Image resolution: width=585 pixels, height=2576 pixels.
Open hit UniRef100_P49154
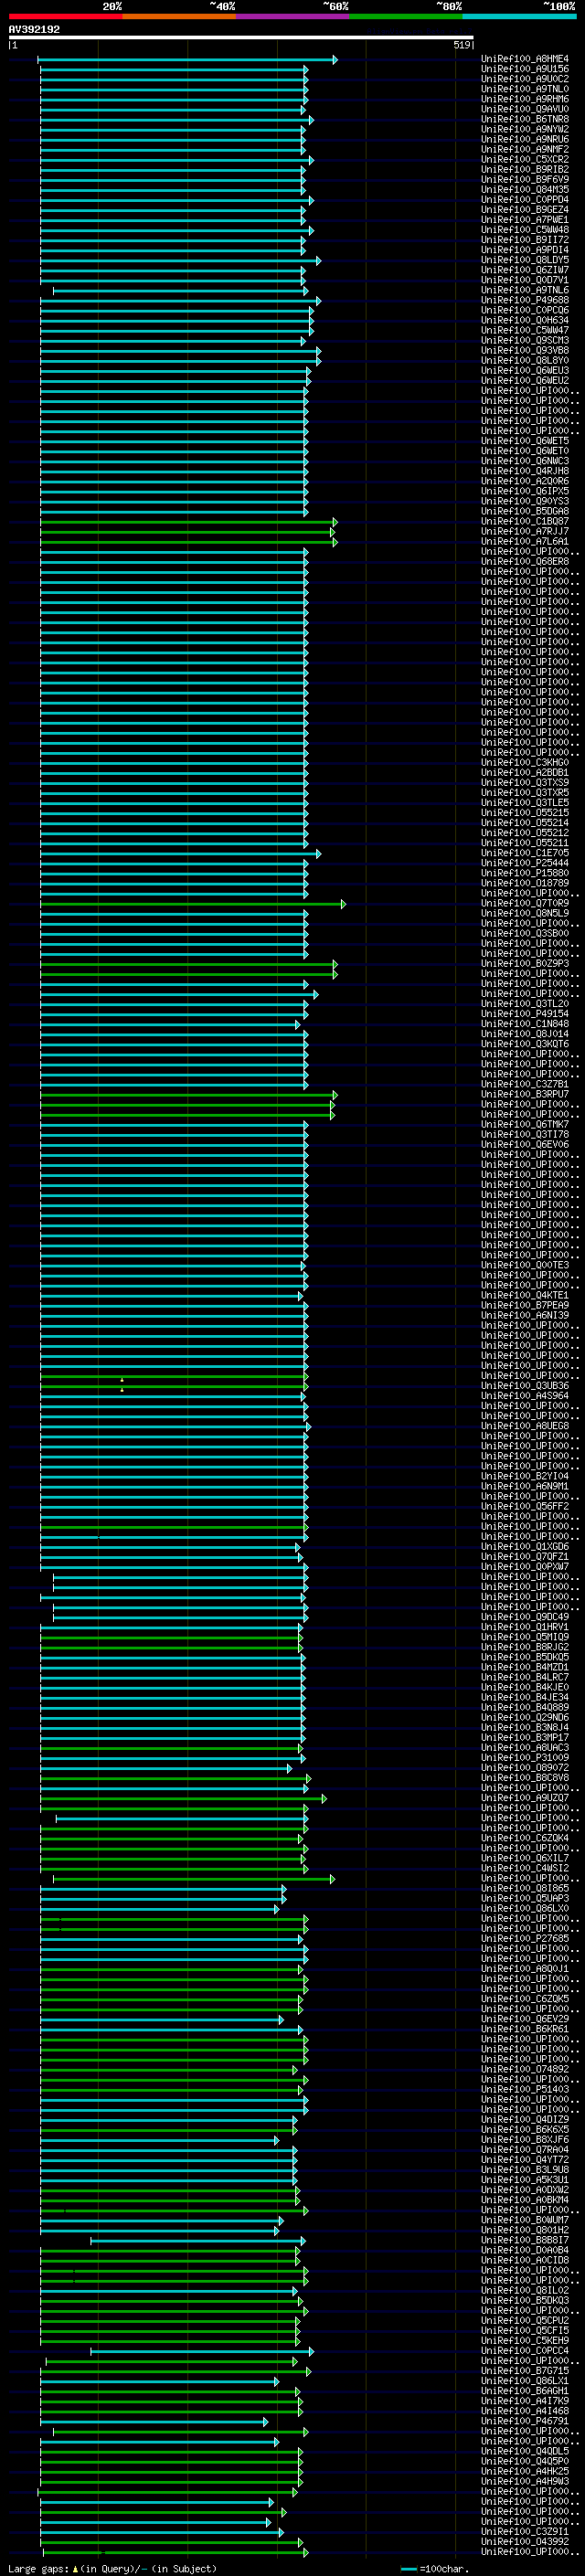(525, 1013)
